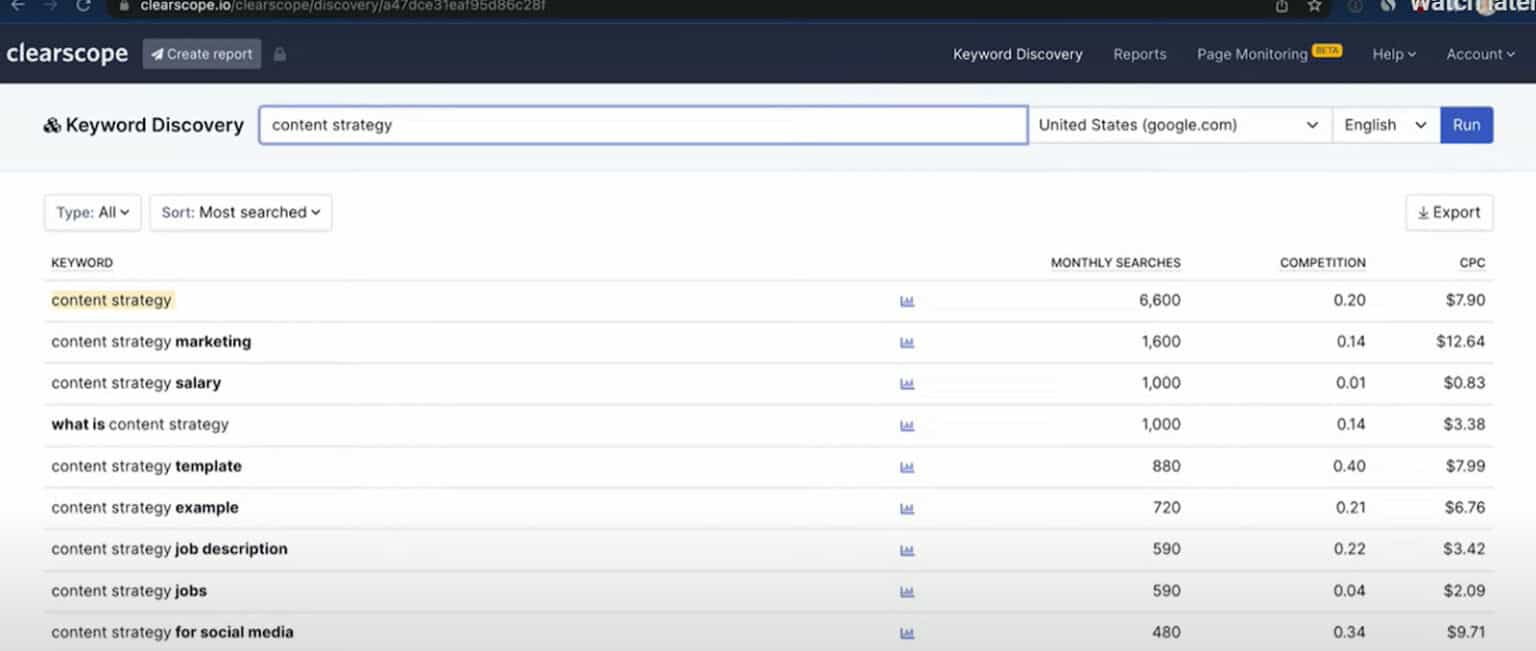Bookmark page with browser star icon
The image size is (1536, 651).
[1314, 6]
